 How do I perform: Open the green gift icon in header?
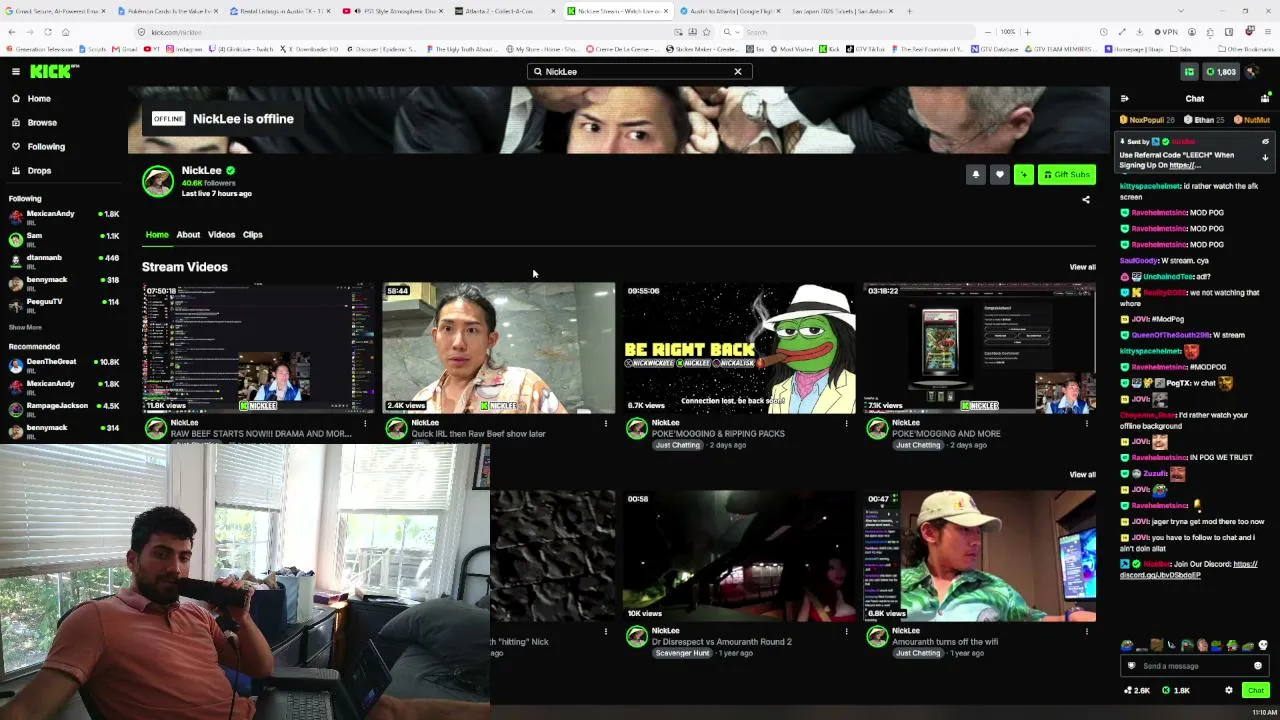1189,72
